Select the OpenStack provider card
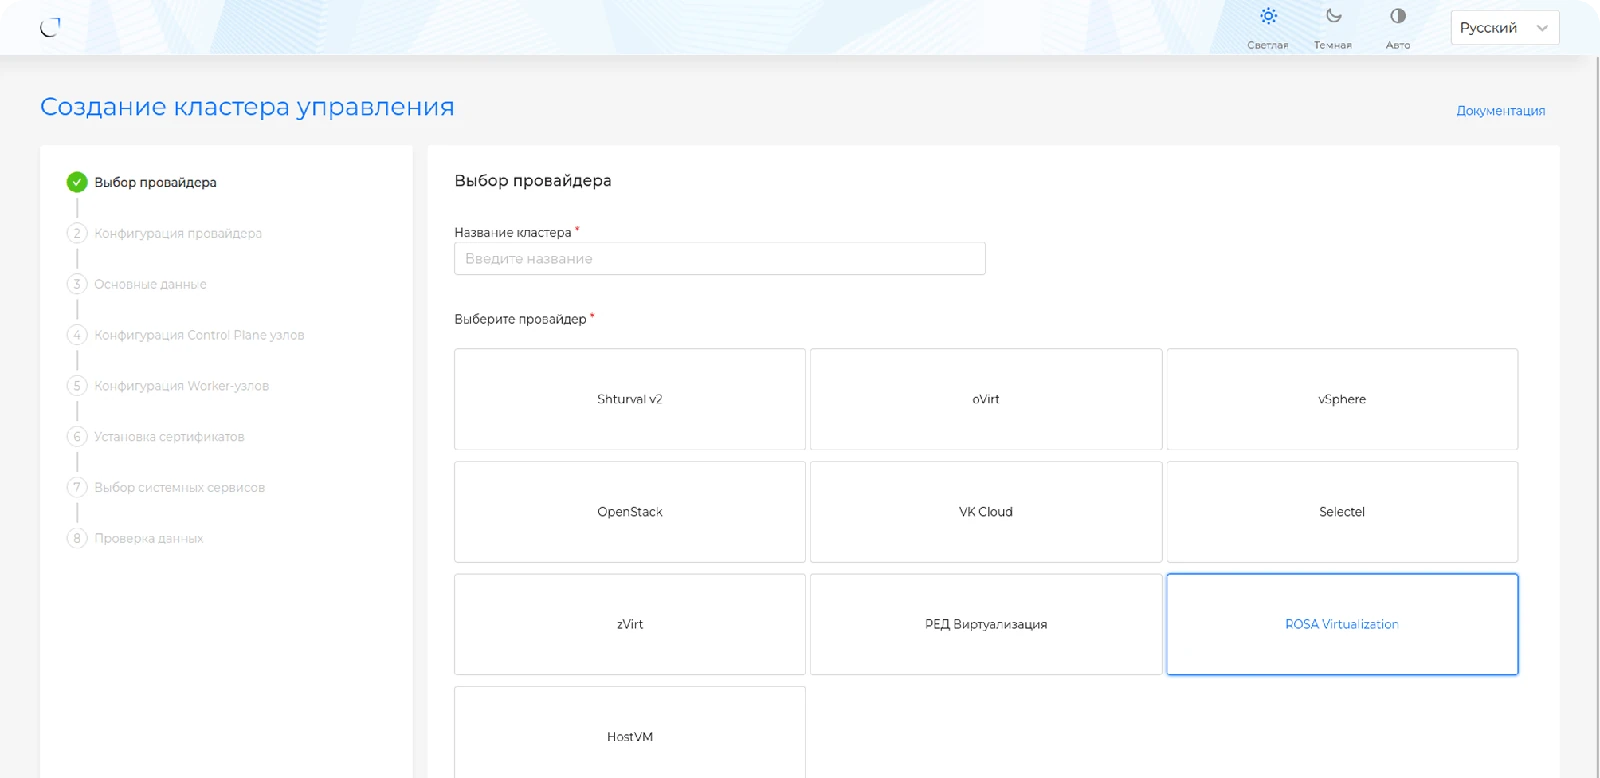 coord(630,512)
